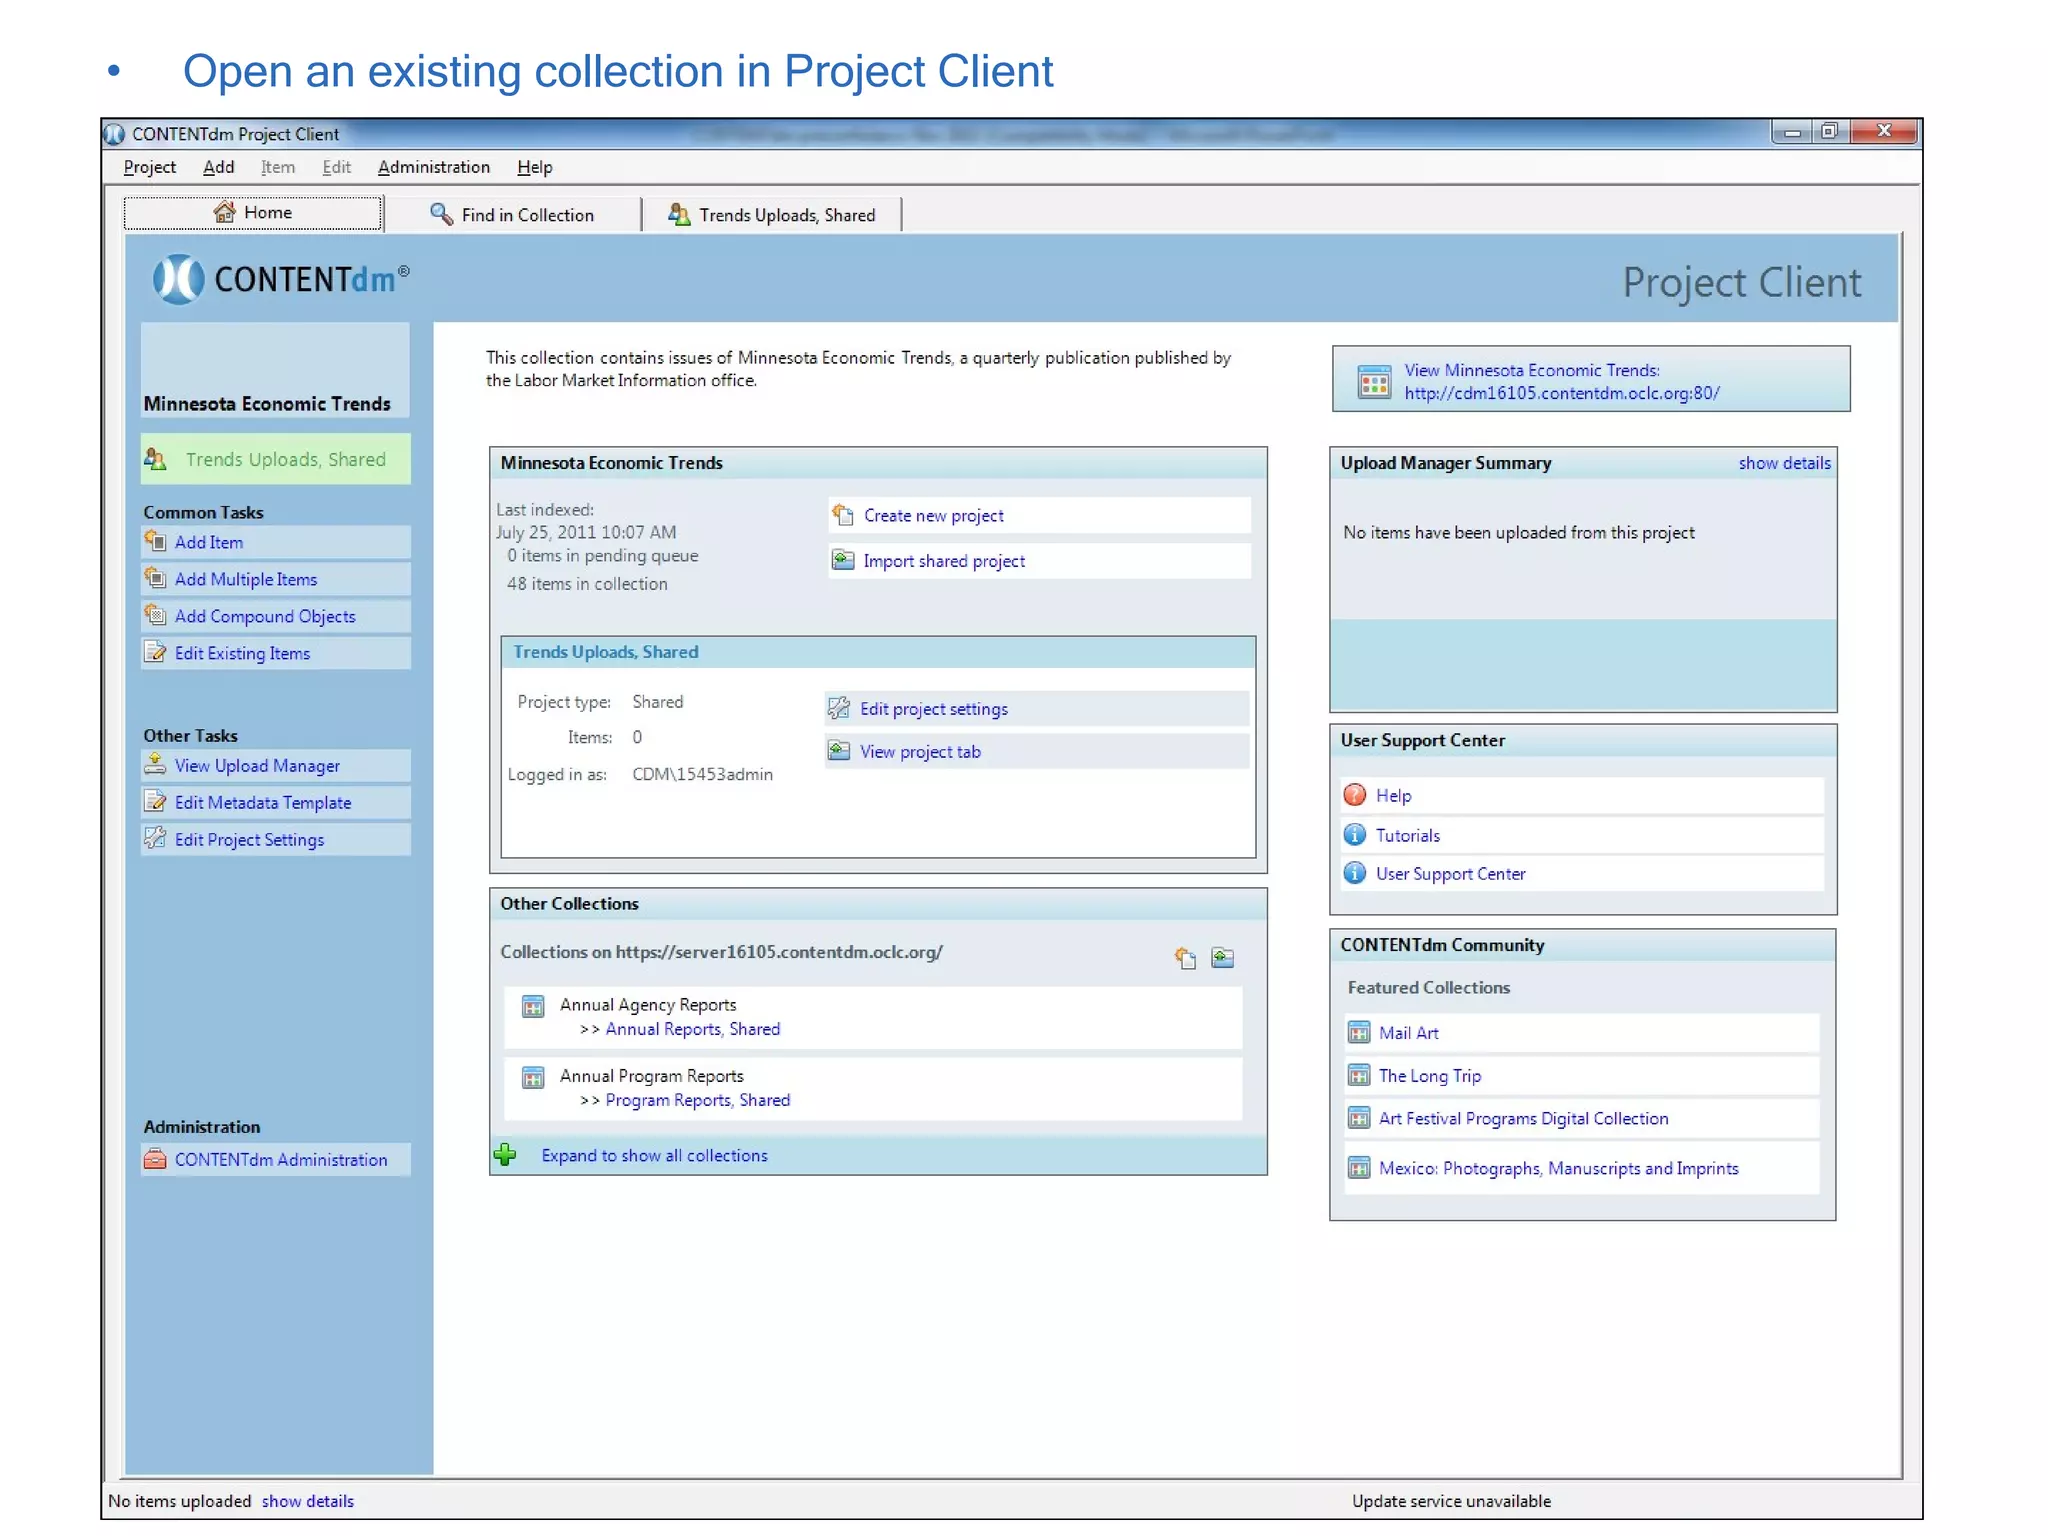
Task: Click the CONTENTdm Administration icon
Action: pyautogui.click(x=156, y=1159)
